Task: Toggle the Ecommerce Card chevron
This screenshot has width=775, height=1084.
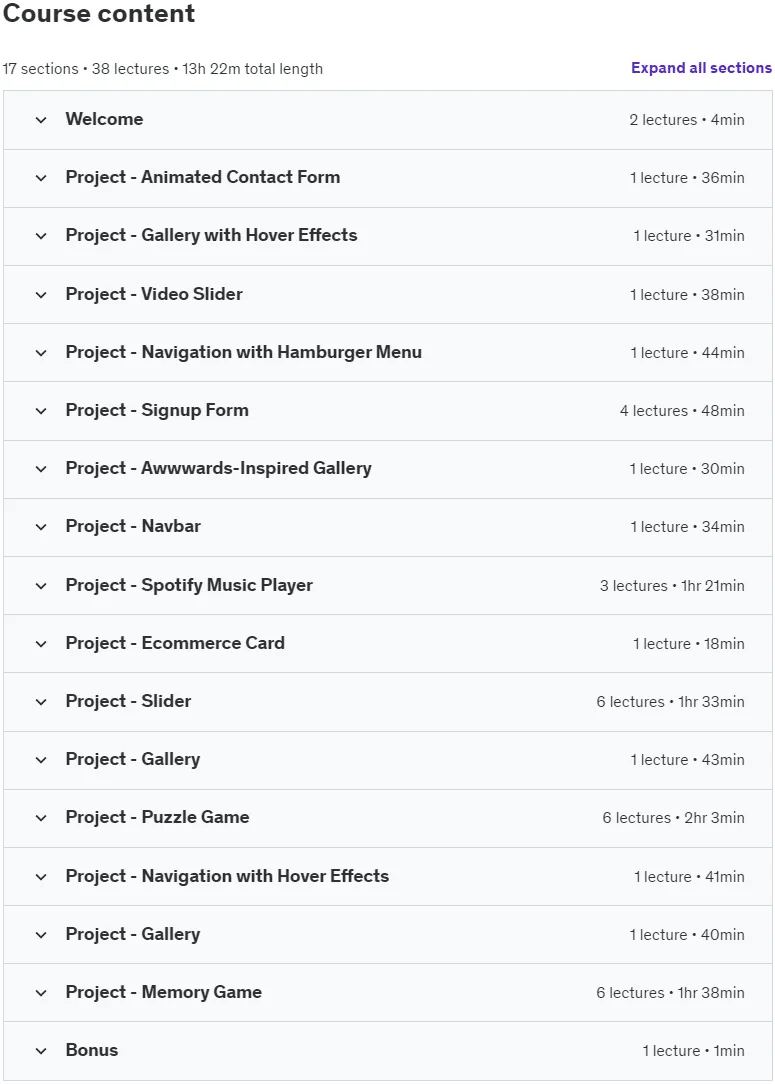Action: tap(41, 644)
